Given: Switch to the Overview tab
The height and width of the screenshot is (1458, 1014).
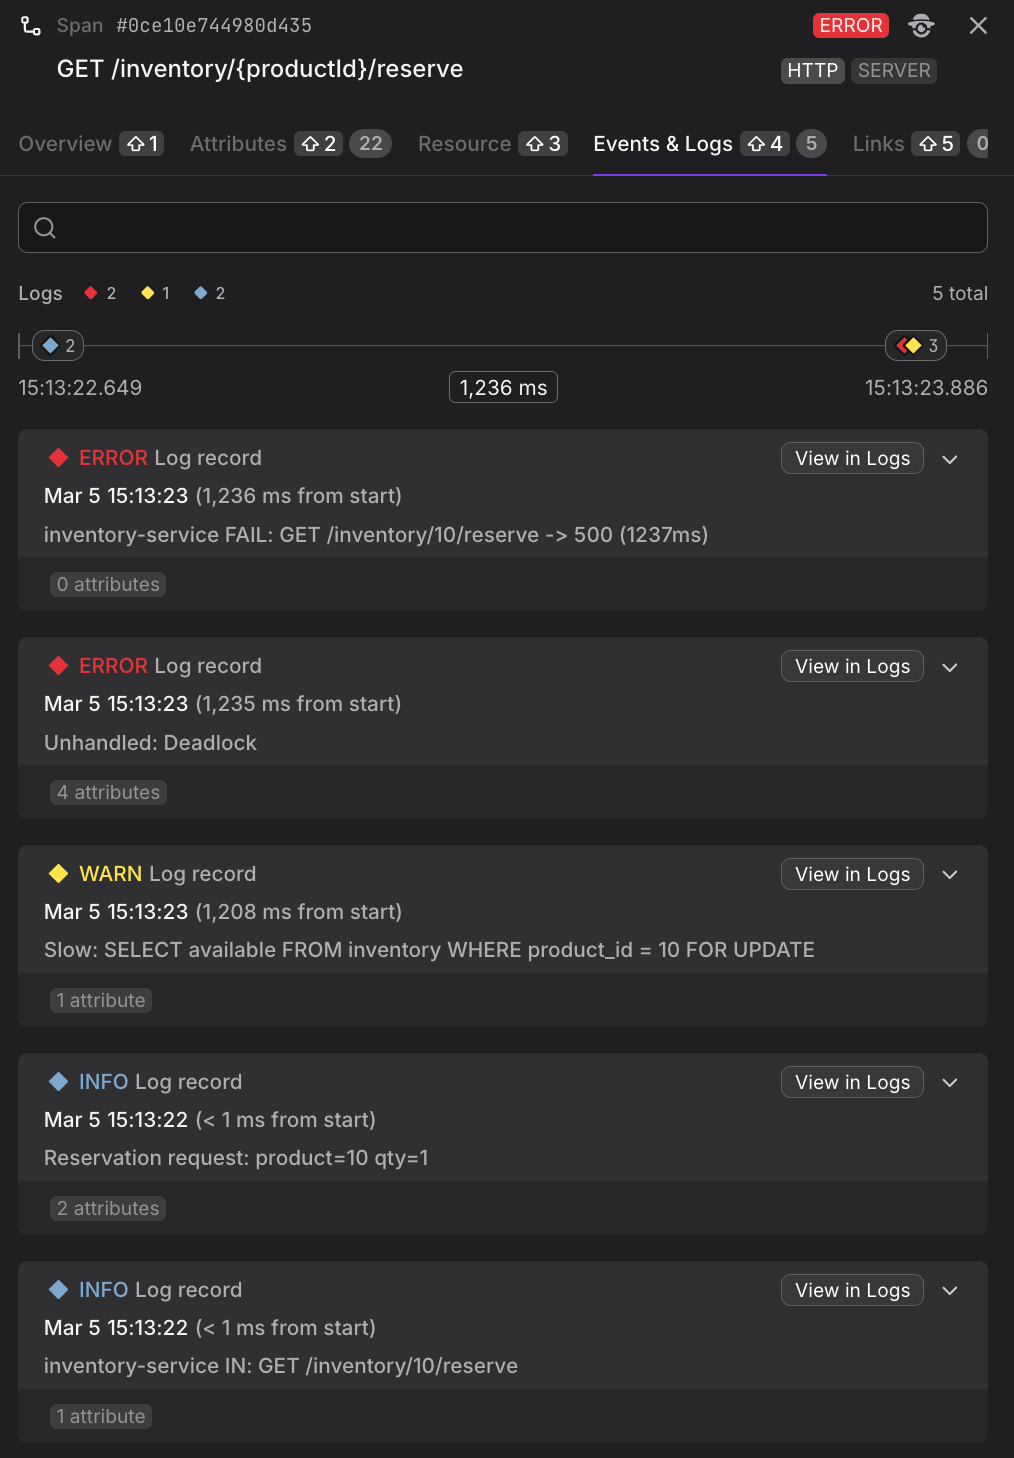Looking at the screenshot, I should click(64, 143).
